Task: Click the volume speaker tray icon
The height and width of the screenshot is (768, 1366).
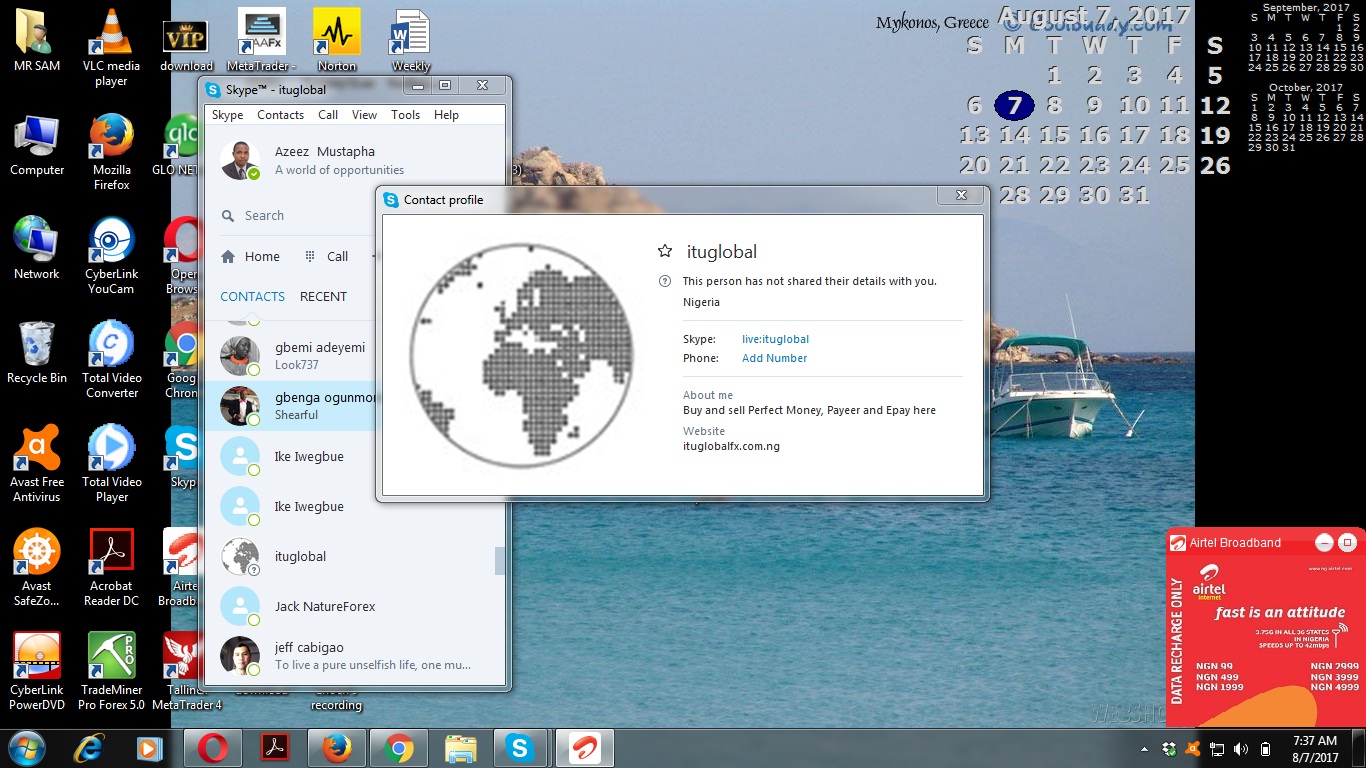Action: [1241, 749]
